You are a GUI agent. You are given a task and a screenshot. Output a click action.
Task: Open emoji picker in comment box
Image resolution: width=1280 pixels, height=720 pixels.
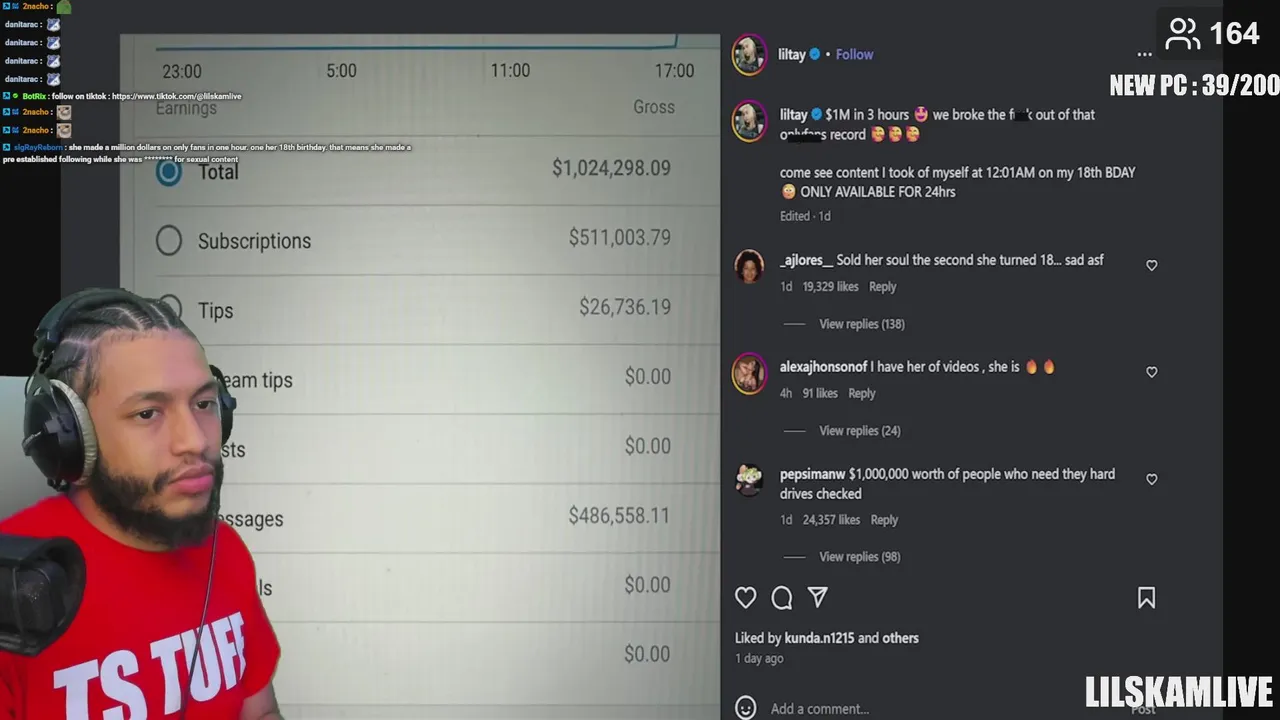click(746, 708)
